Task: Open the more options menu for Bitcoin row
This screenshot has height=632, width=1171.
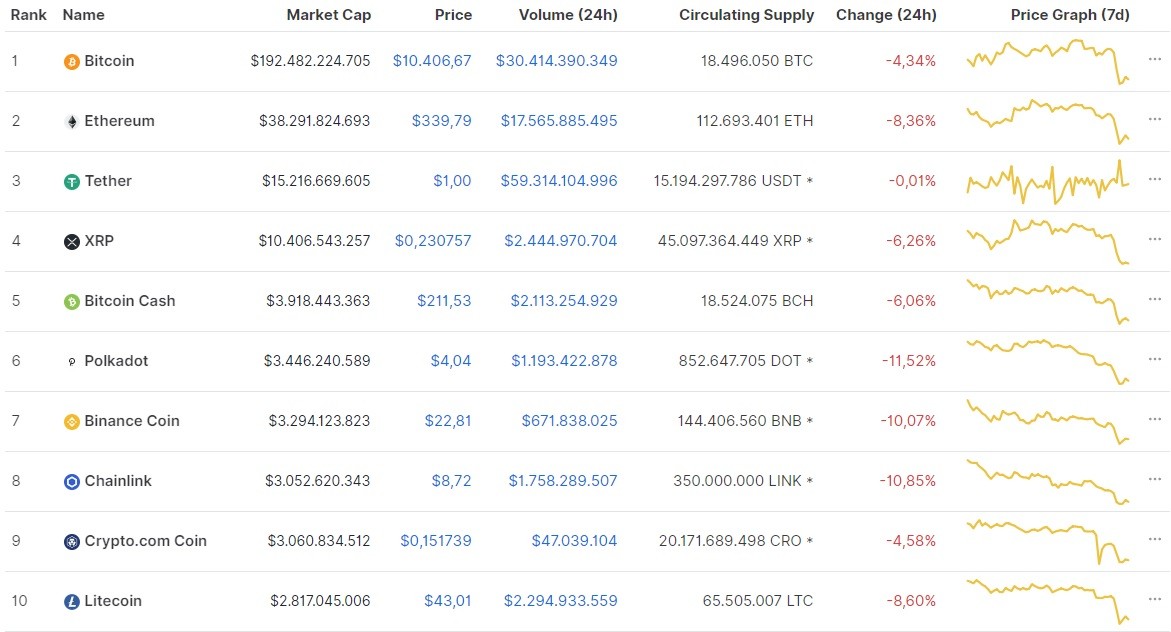Action: tap(1155, 61)
